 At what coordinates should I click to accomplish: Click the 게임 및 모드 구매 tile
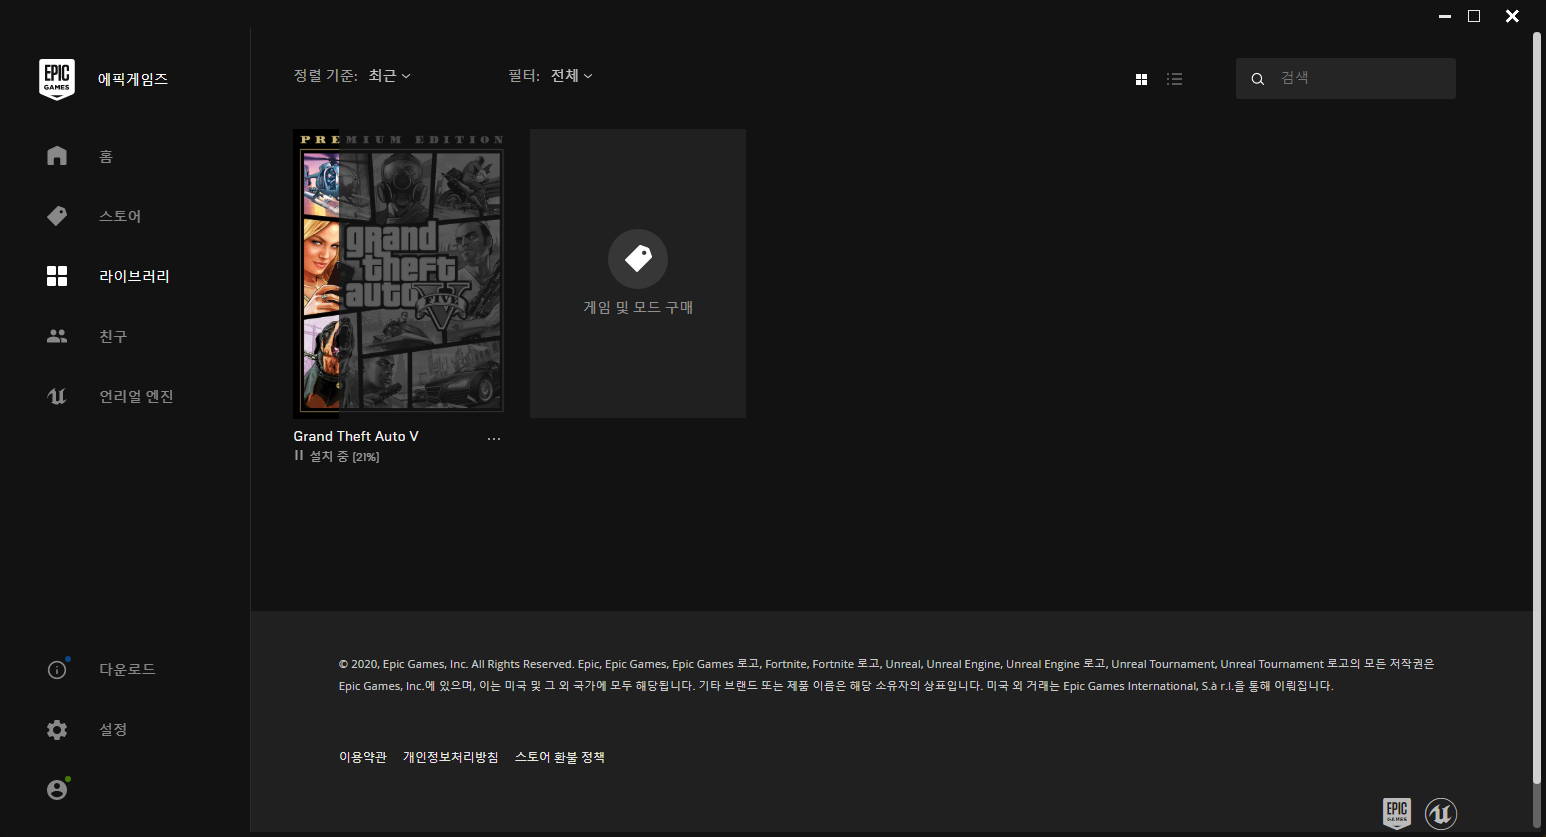click(638, 273)
